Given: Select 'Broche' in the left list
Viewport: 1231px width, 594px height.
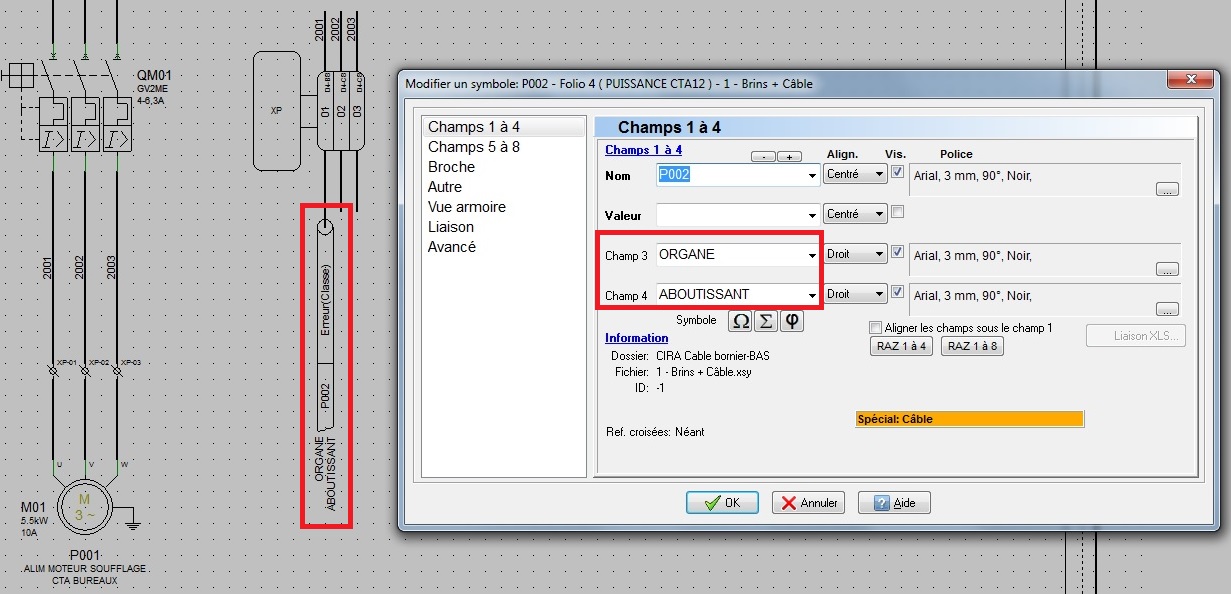Looking at the screenshot, I should 451,167.
